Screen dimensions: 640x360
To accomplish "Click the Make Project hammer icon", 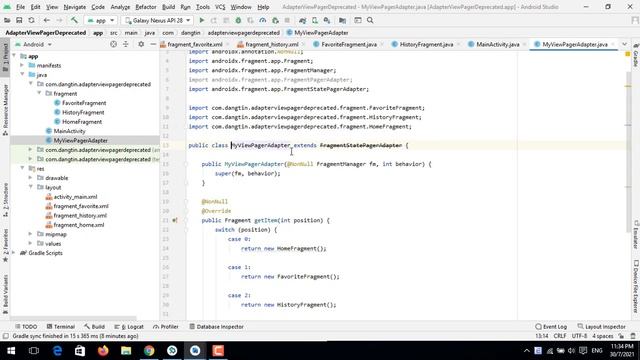I will pyautogui.click(x=74, y=20).
